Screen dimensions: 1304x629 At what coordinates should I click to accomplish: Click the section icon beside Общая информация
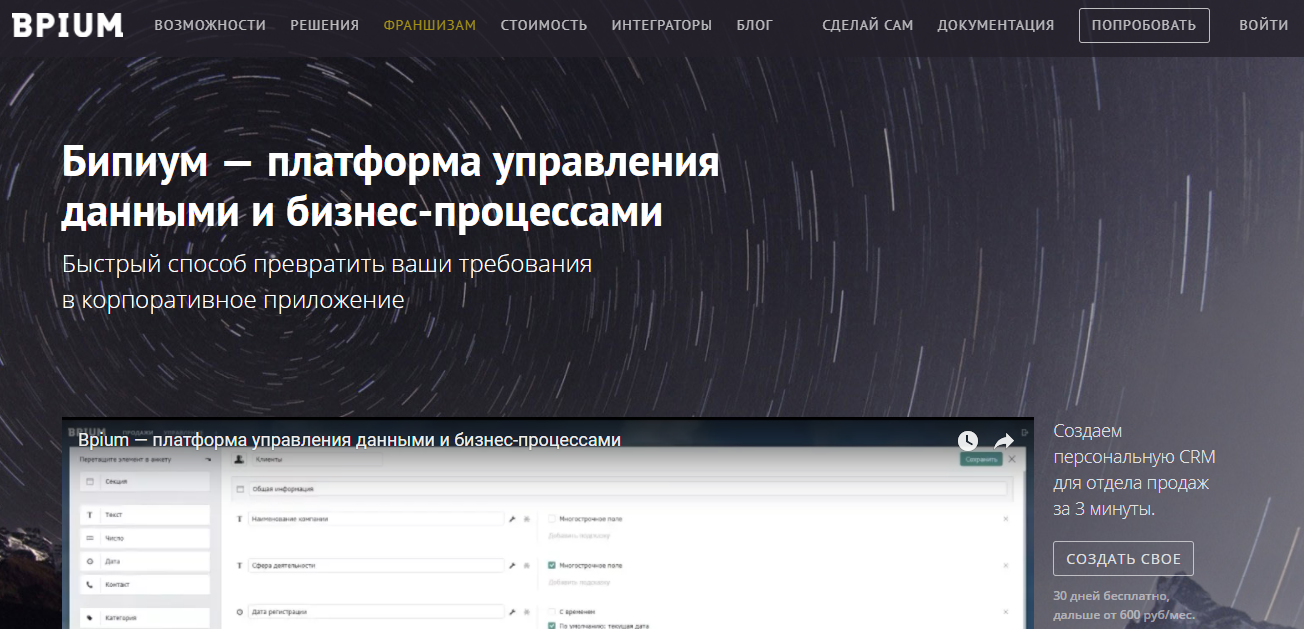click(239, 489)
